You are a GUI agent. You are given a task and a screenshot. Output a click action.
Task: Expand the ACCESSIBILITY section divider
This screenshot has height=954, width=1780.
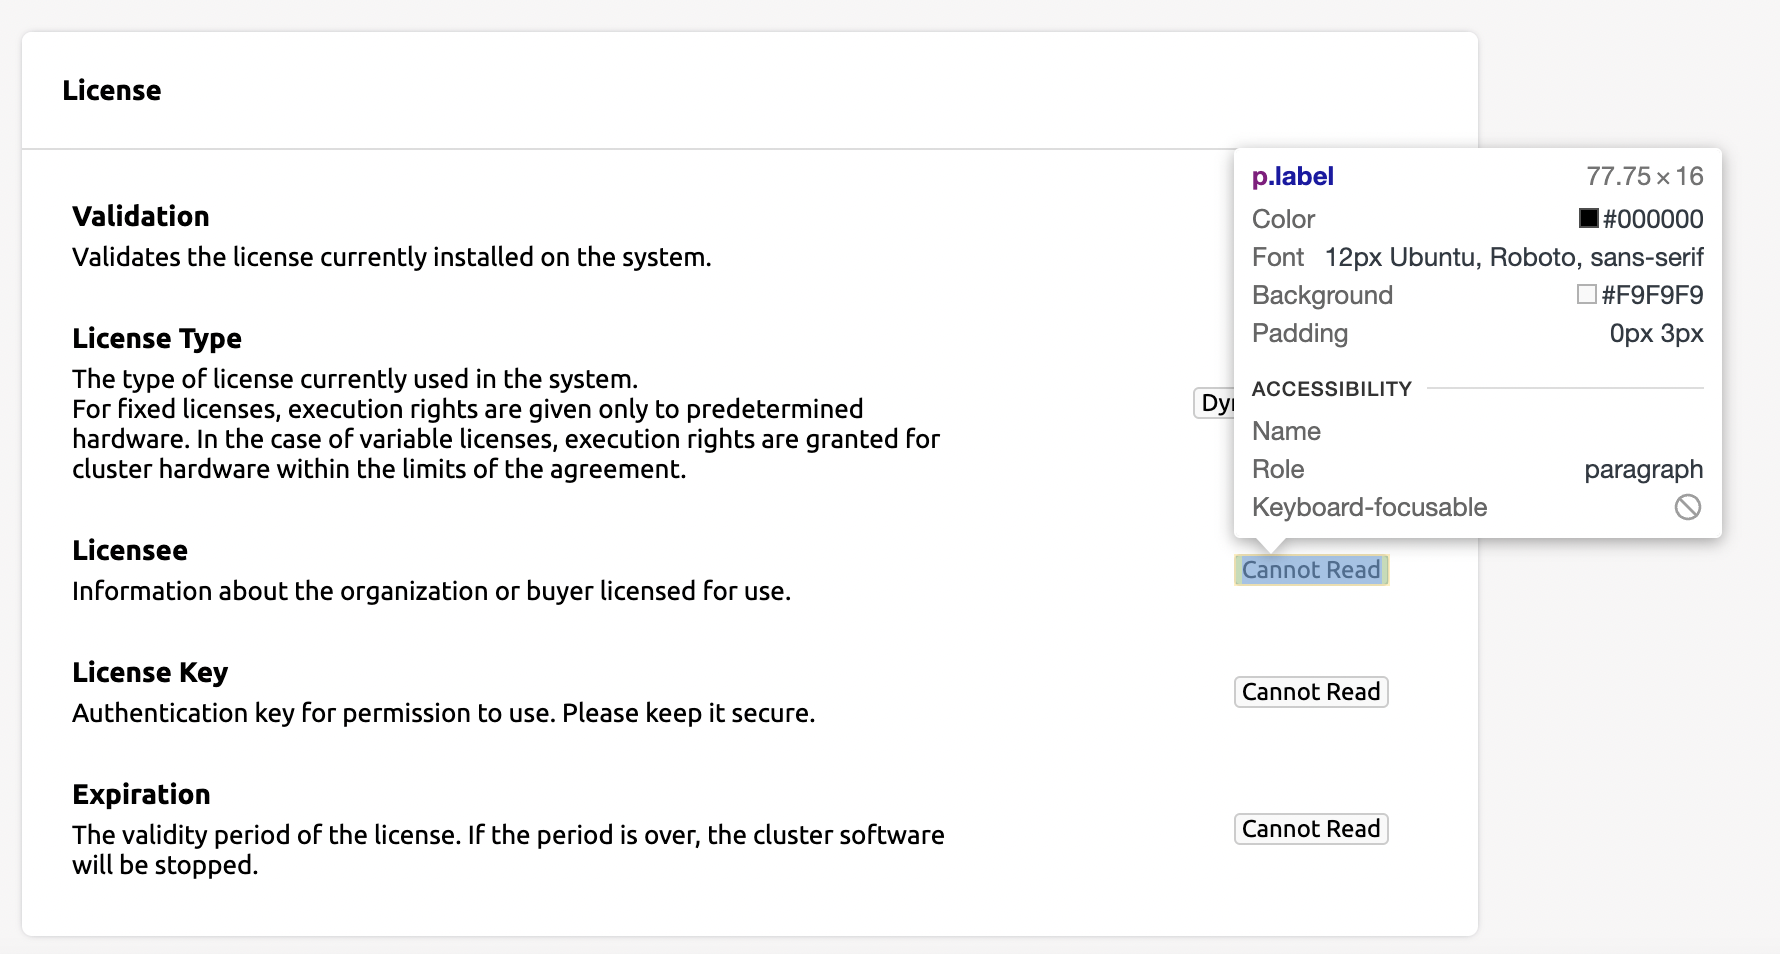[x=1331, y=389]
